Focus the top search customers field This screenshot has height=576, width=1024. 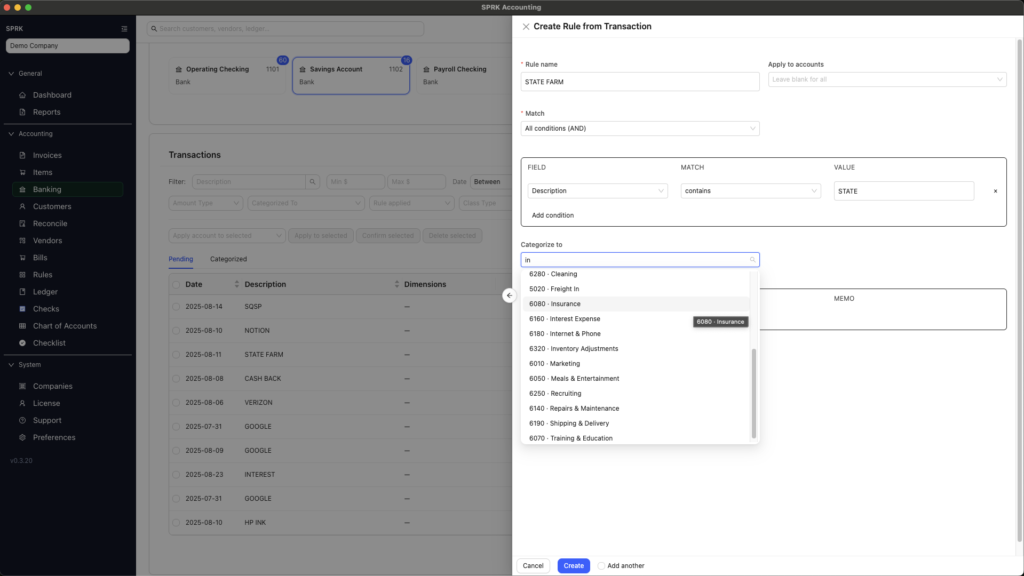pyautogui.click(x=285, y=29)
